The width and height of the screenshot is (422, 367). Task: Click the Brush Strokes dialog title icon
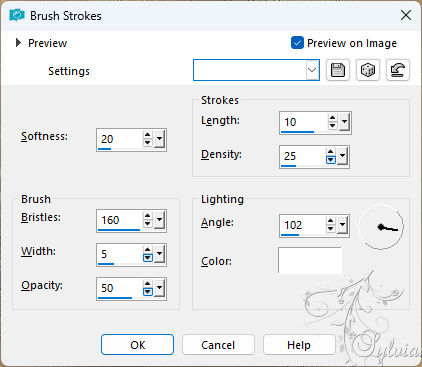(x=17, y=15)
